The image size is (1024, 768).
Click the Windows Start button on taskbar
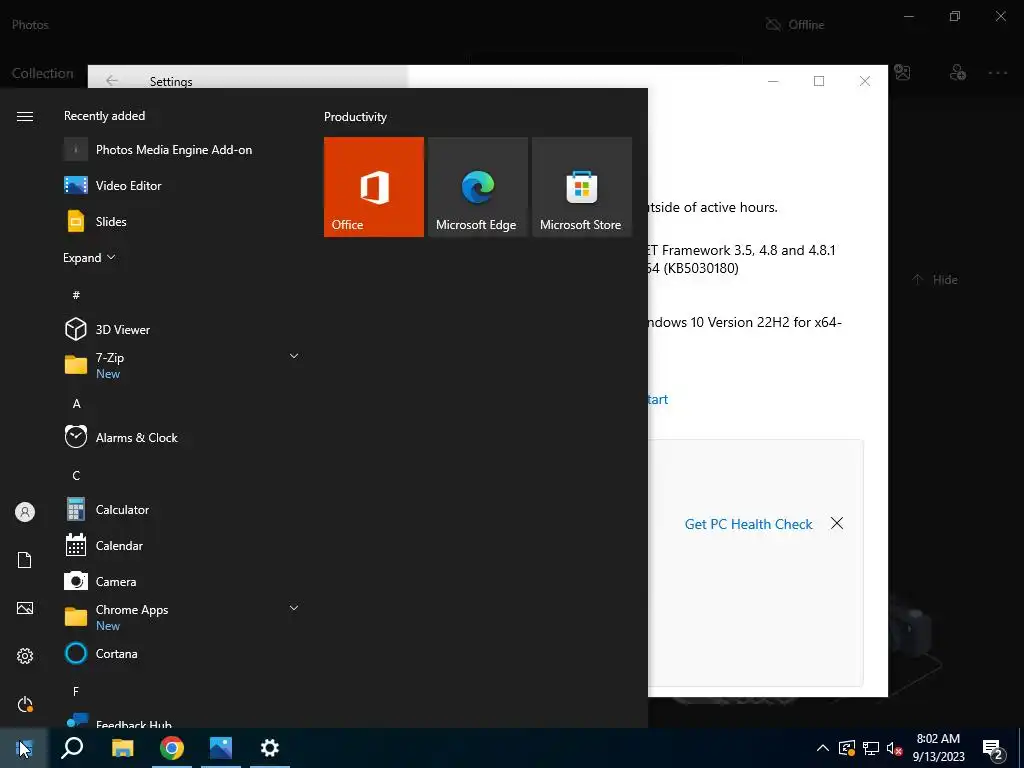pyautogui.click(x=24, y=748)
